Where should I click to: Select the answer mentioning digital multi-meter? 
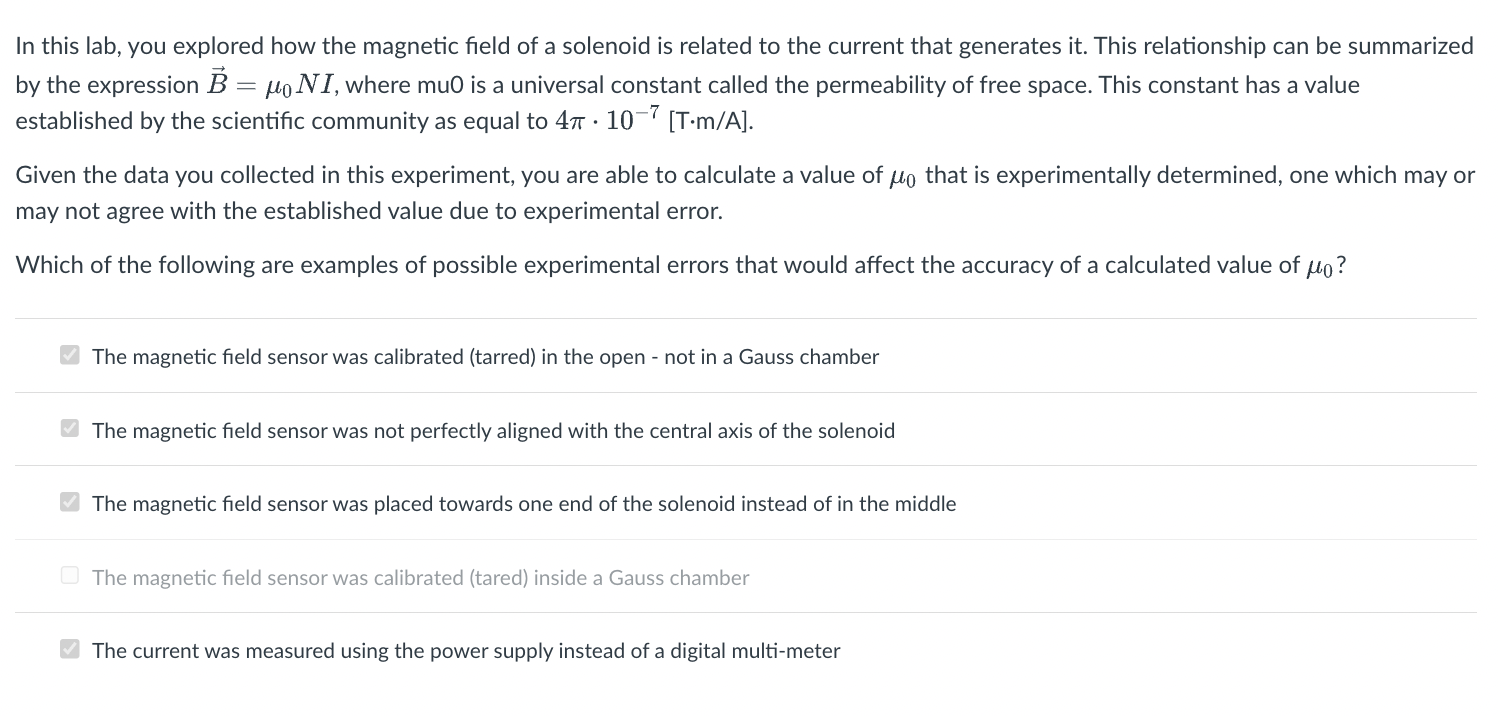(465, 651)
